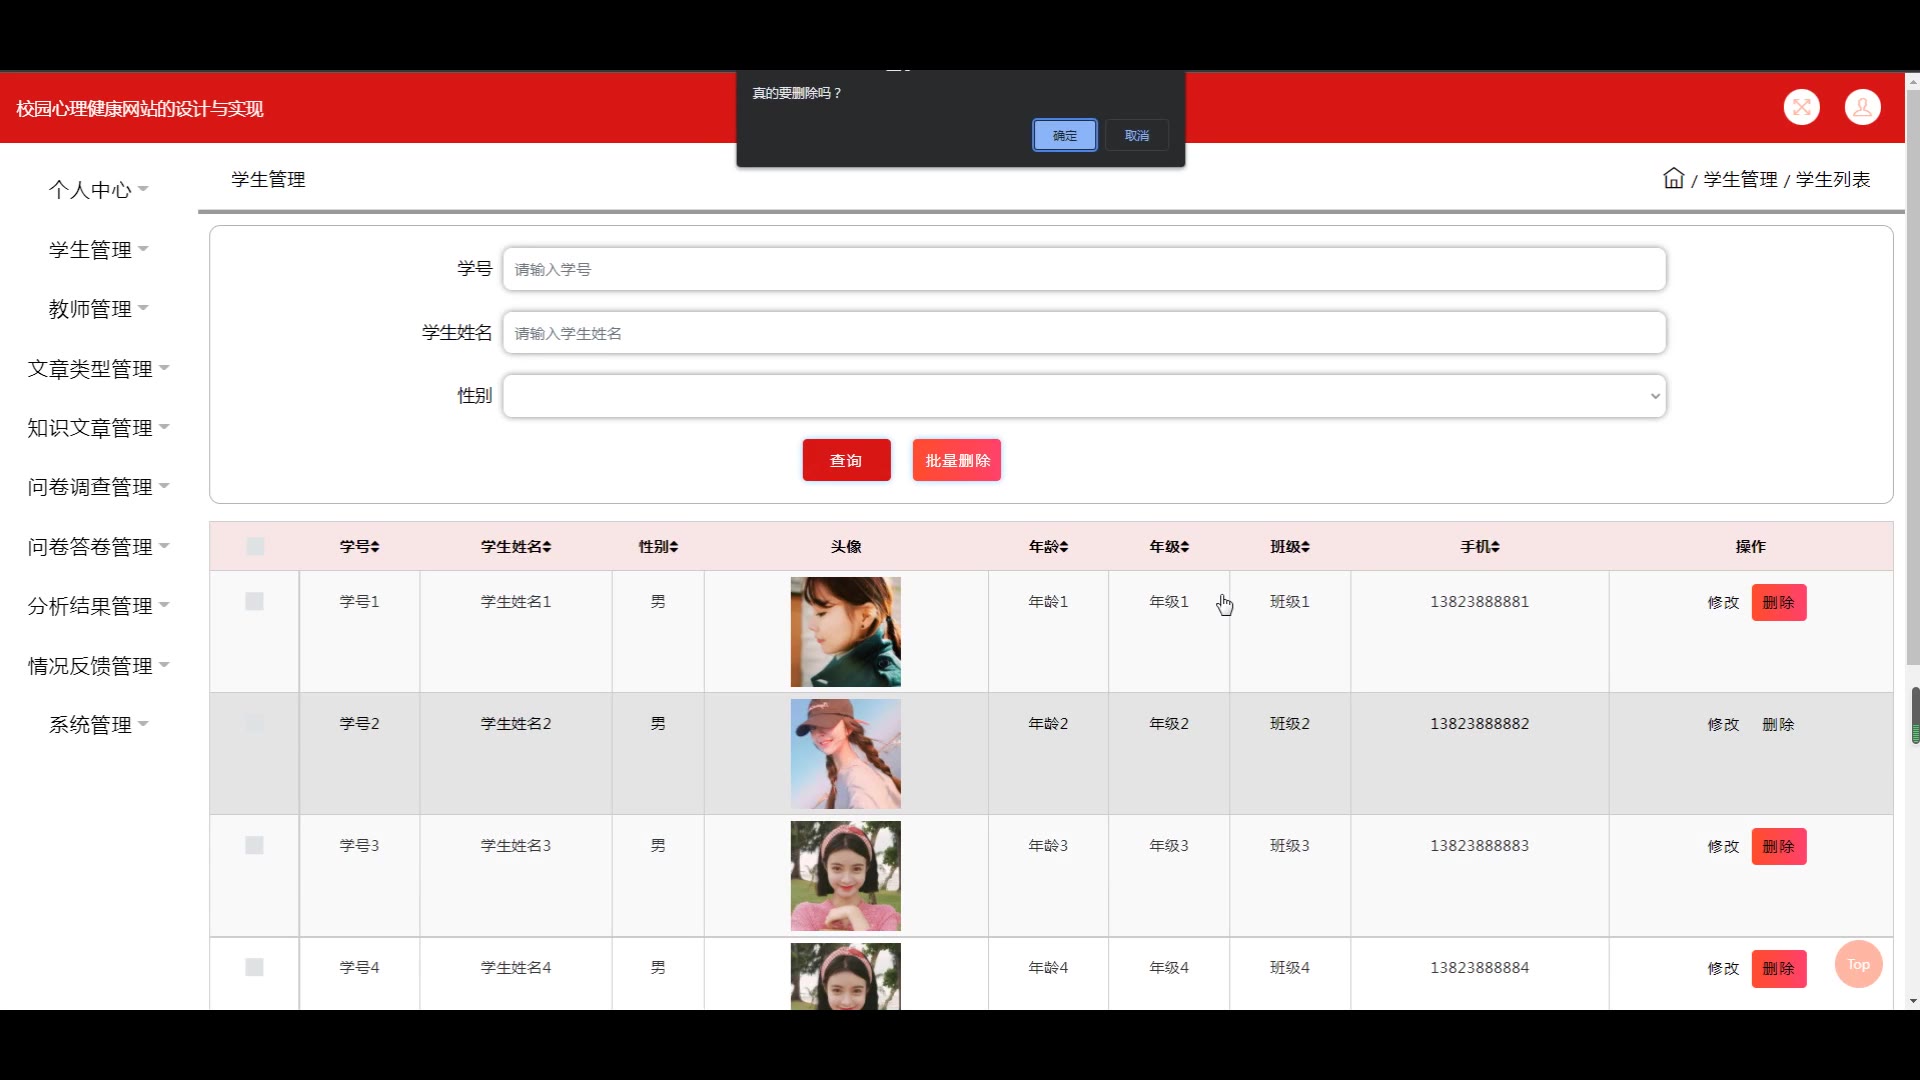1920x1080 pixels.
Task: Sort table by 班级 column arrows
Action: pyautogui.click(x=1305, y=547)
